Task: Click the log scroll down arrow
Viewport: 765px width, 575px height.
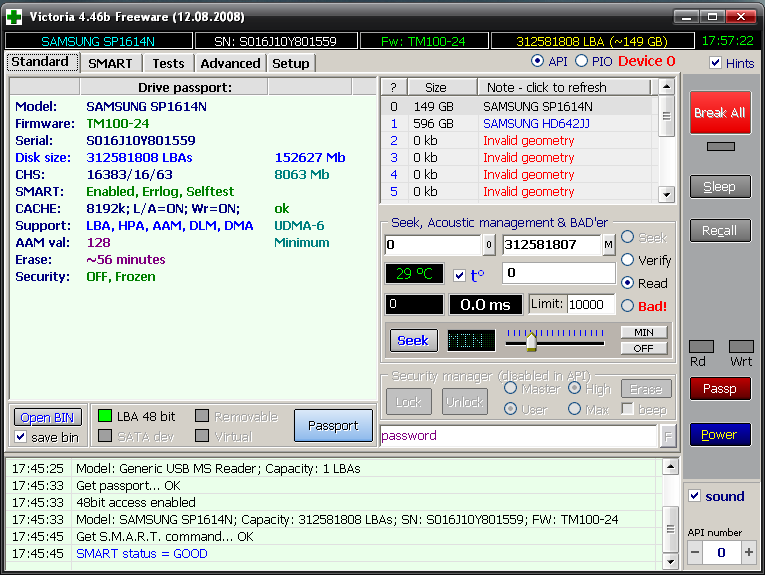Action: [x=671, y=561]
